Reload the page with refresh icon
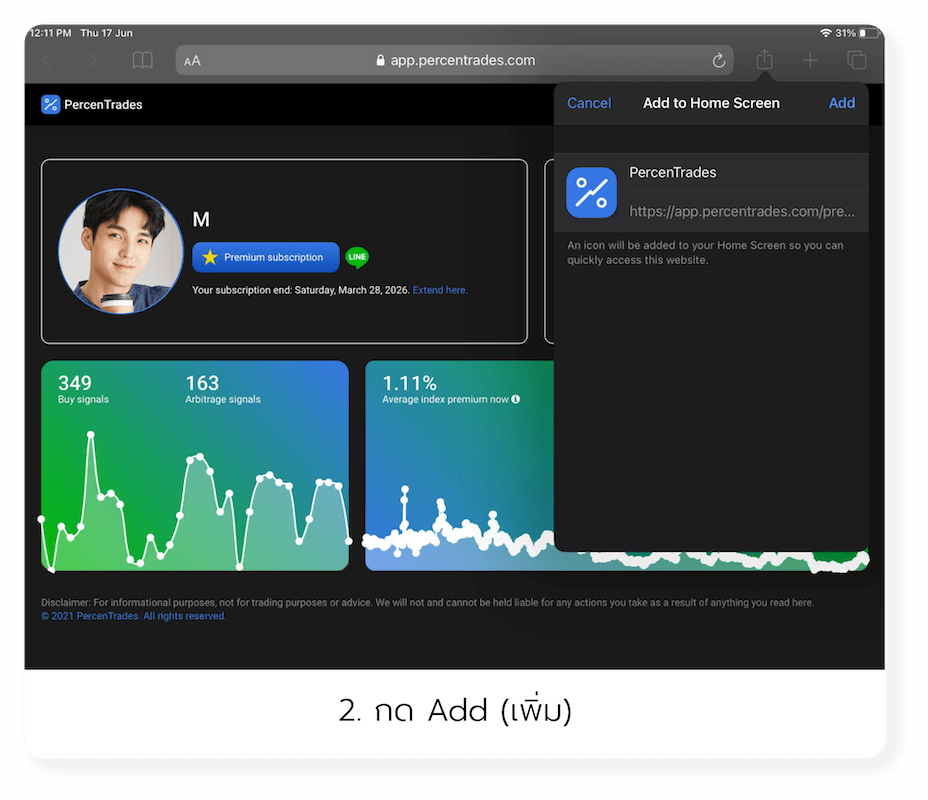928x800 pixels. coord(718,60)
